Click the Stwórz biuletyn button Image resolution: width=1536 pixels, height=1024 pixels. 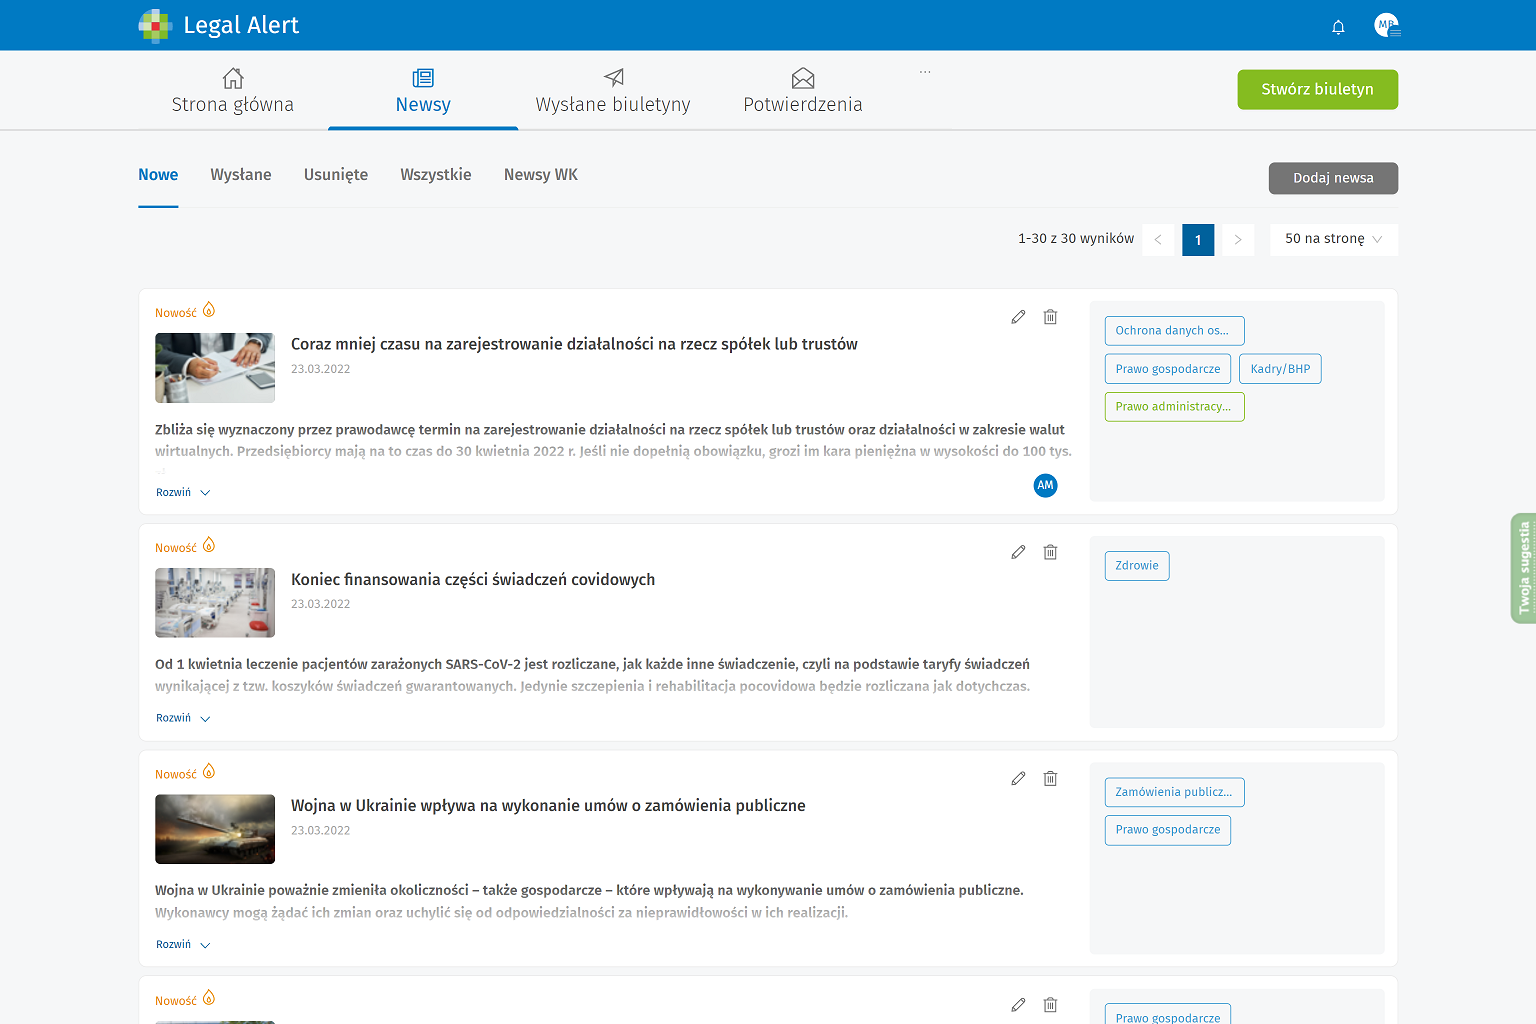point(1317,90)
